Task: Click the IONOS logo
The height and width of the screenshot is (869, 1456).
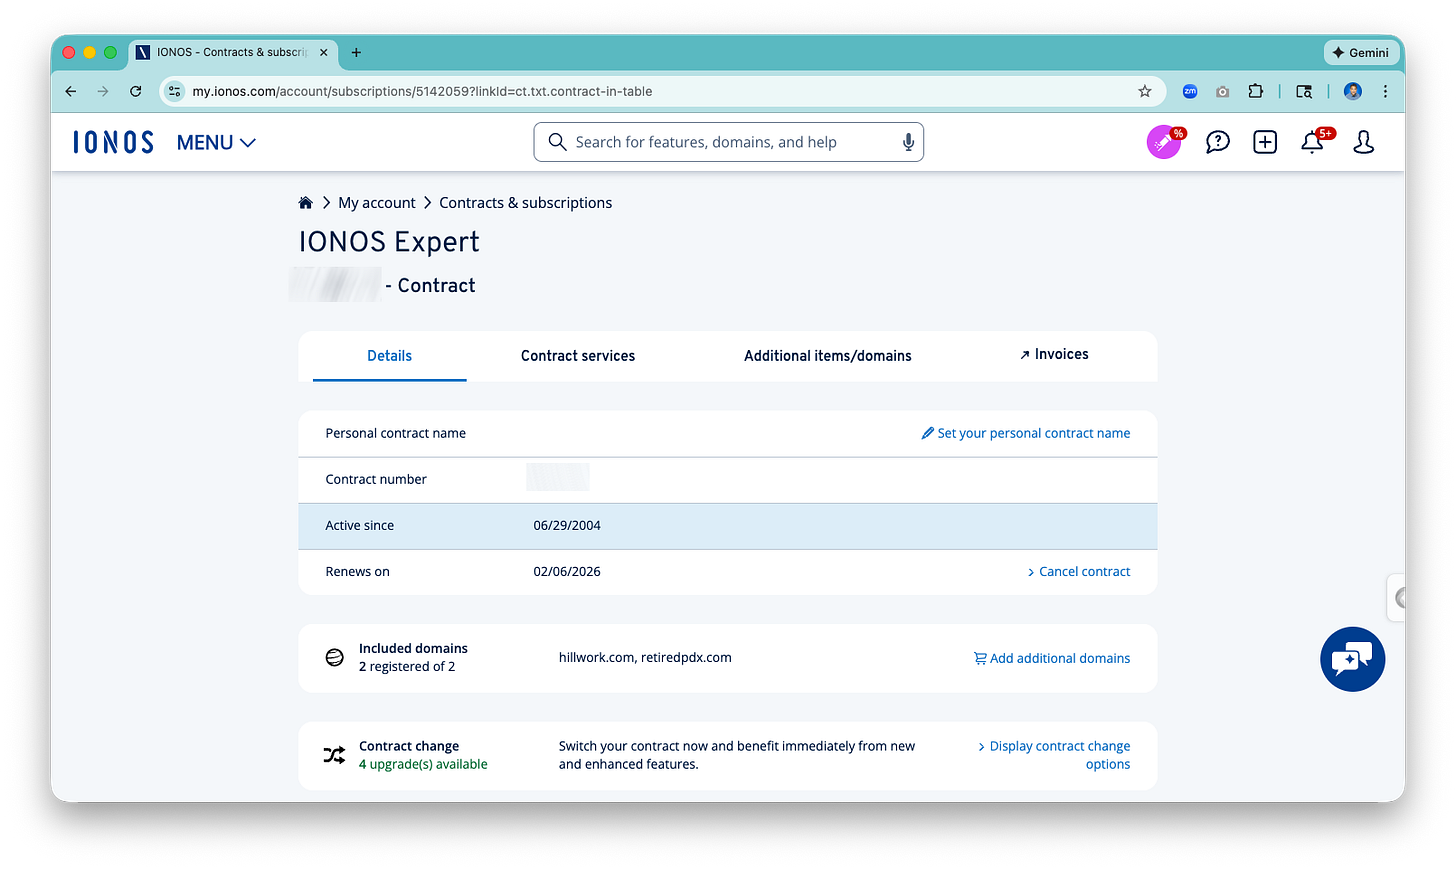Action: tap(113, 142)
